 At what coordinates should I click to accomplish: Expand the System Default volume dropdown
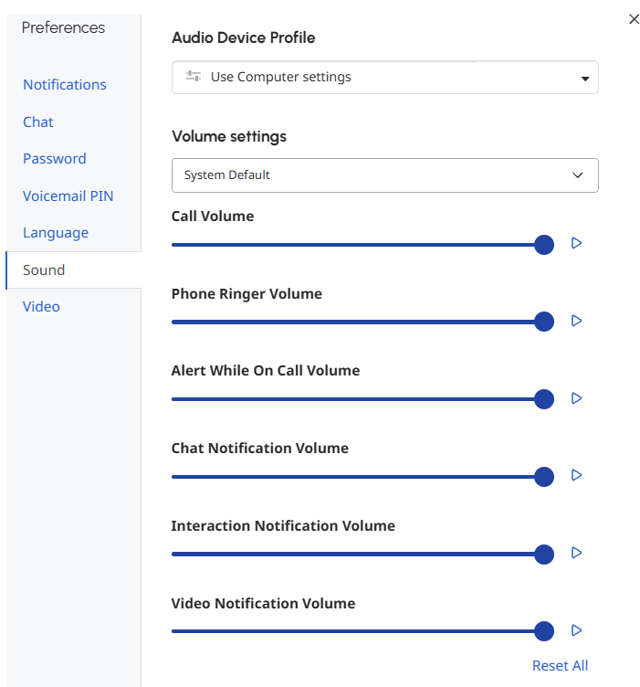pos(385,175)
